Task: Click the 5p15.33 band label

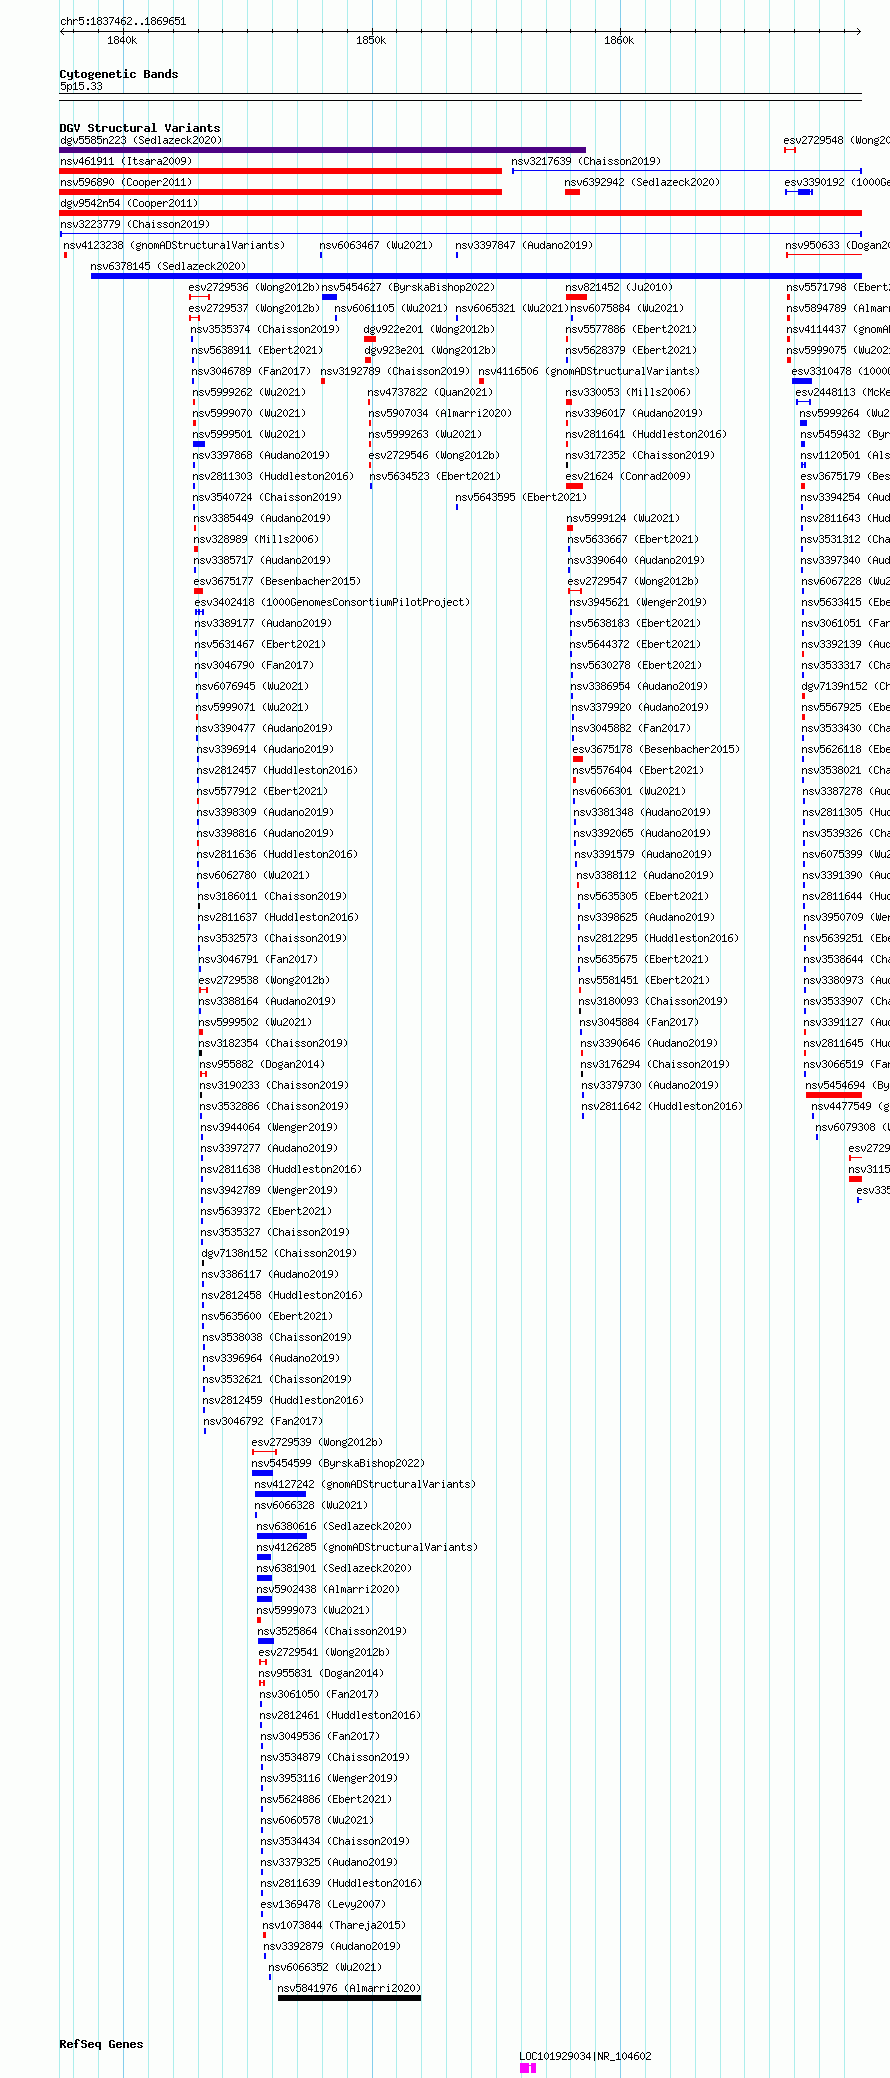Action: click(x=81, y=87)
